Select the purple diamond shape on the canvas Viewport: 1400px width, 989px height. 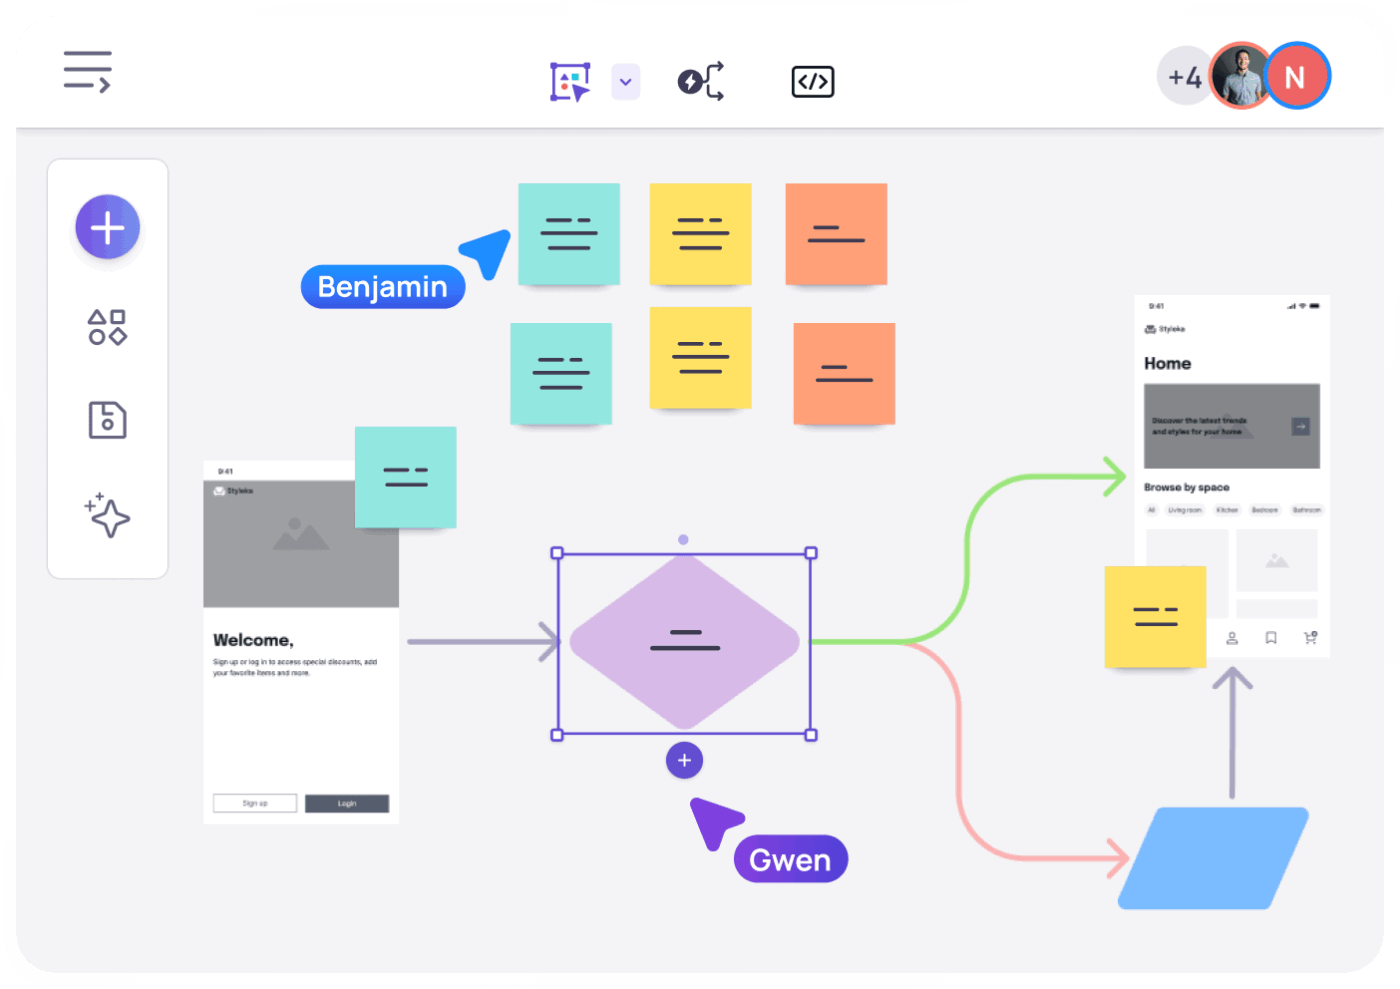coord(684,640)
